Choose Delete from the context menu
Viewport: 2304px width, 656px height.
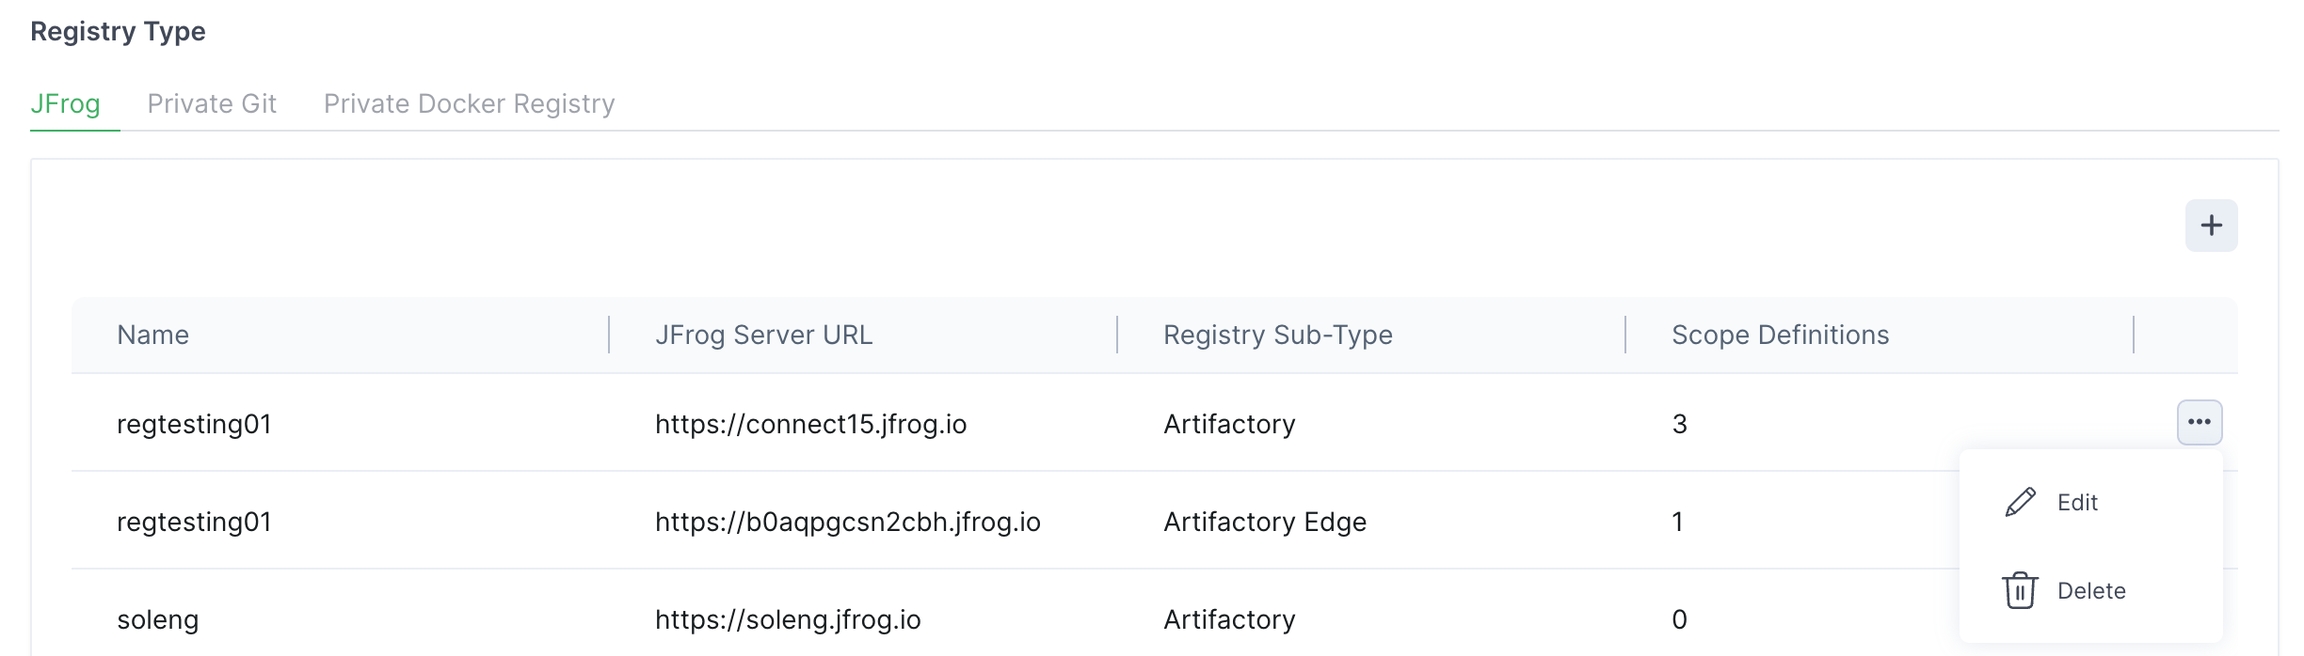click(x=2091, y=590)
